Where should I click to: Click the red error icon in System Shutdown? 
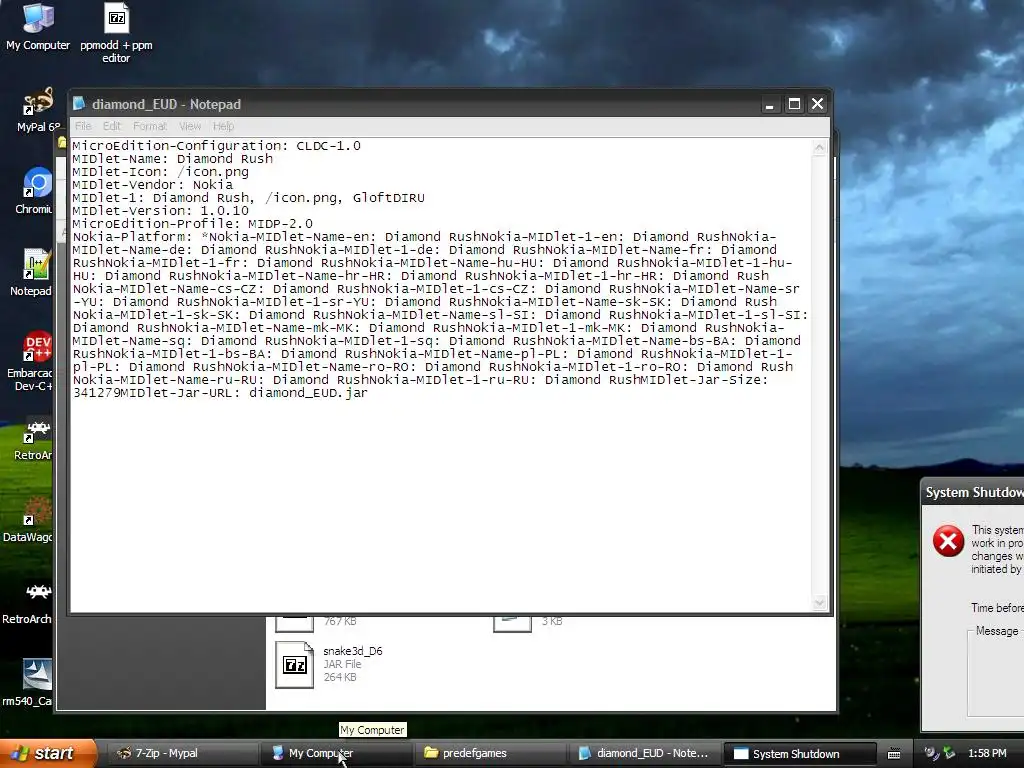[948, 541]
